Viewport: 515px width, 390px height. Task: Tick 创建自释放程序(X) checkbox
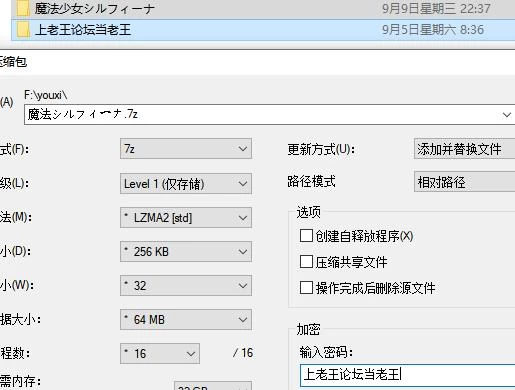point(306,236)
